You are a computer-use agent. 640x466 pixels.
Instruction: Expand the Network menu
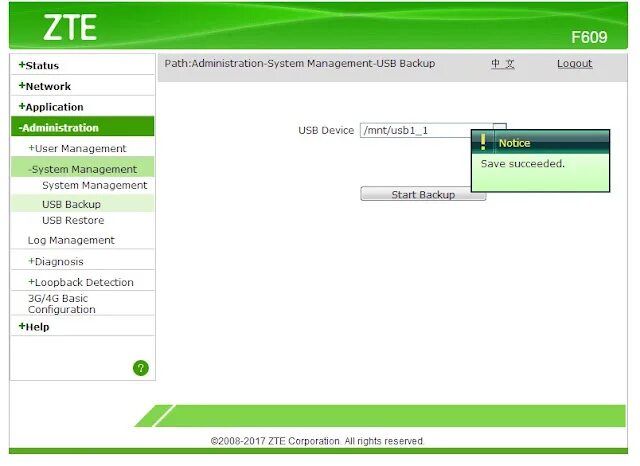coord(45,86)
